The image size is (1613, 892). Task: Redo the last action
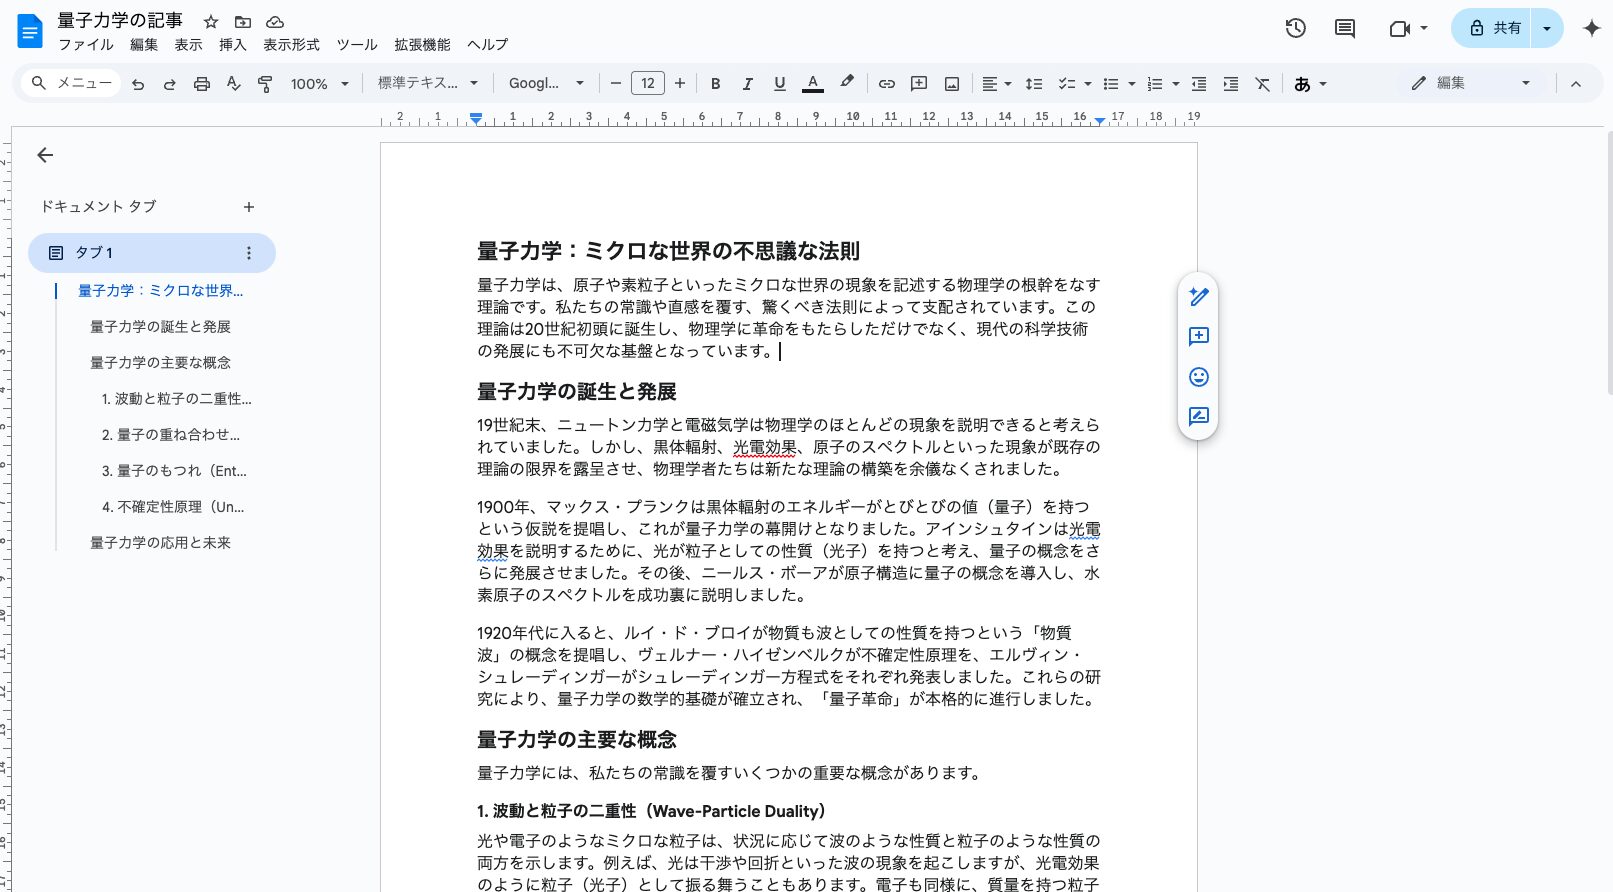coord(170,84)
